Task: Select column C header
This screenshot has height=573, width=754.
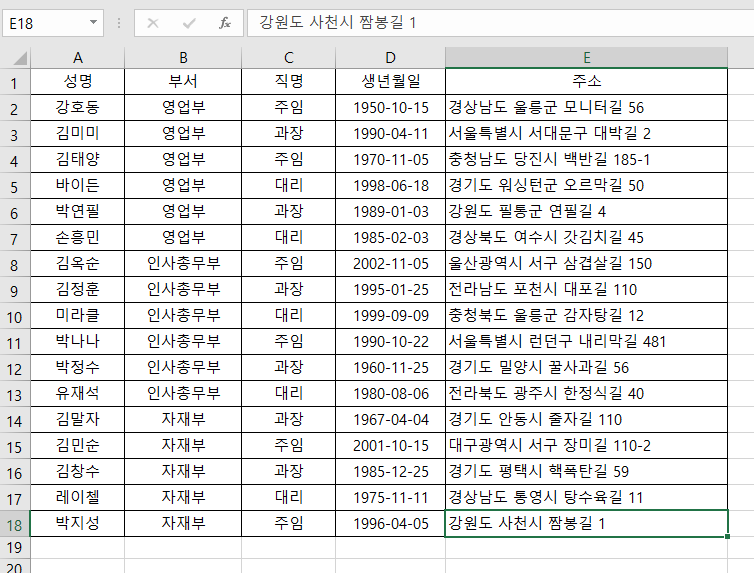Action: coord(288,58)
